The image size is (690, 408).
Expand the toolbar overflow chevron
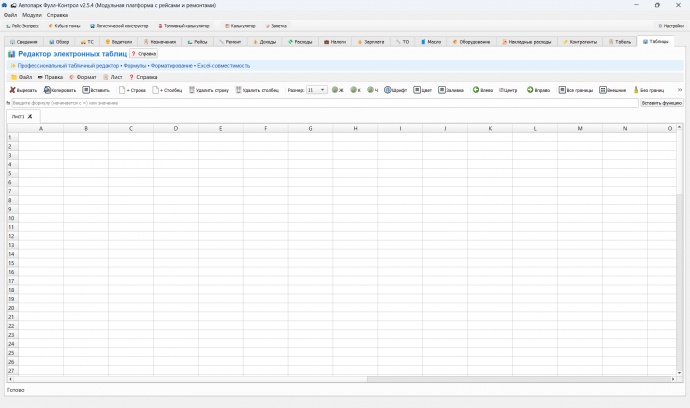pyautogui.click(x=680, y=90)
